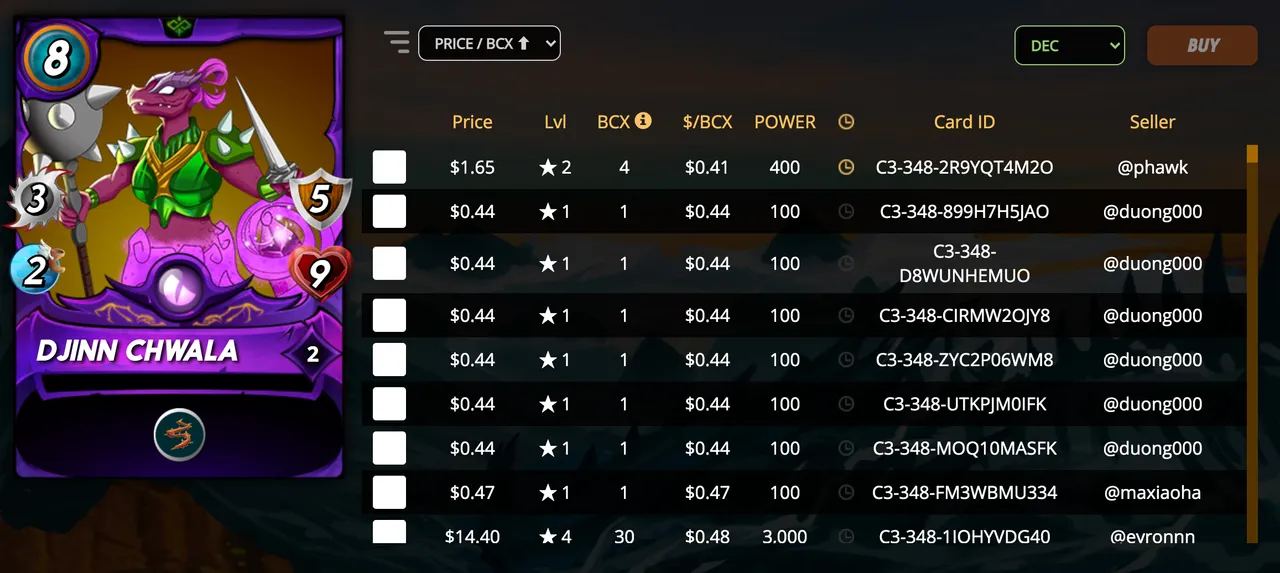
Task: Click the armor shield icon showing 5
Action: 319,200
